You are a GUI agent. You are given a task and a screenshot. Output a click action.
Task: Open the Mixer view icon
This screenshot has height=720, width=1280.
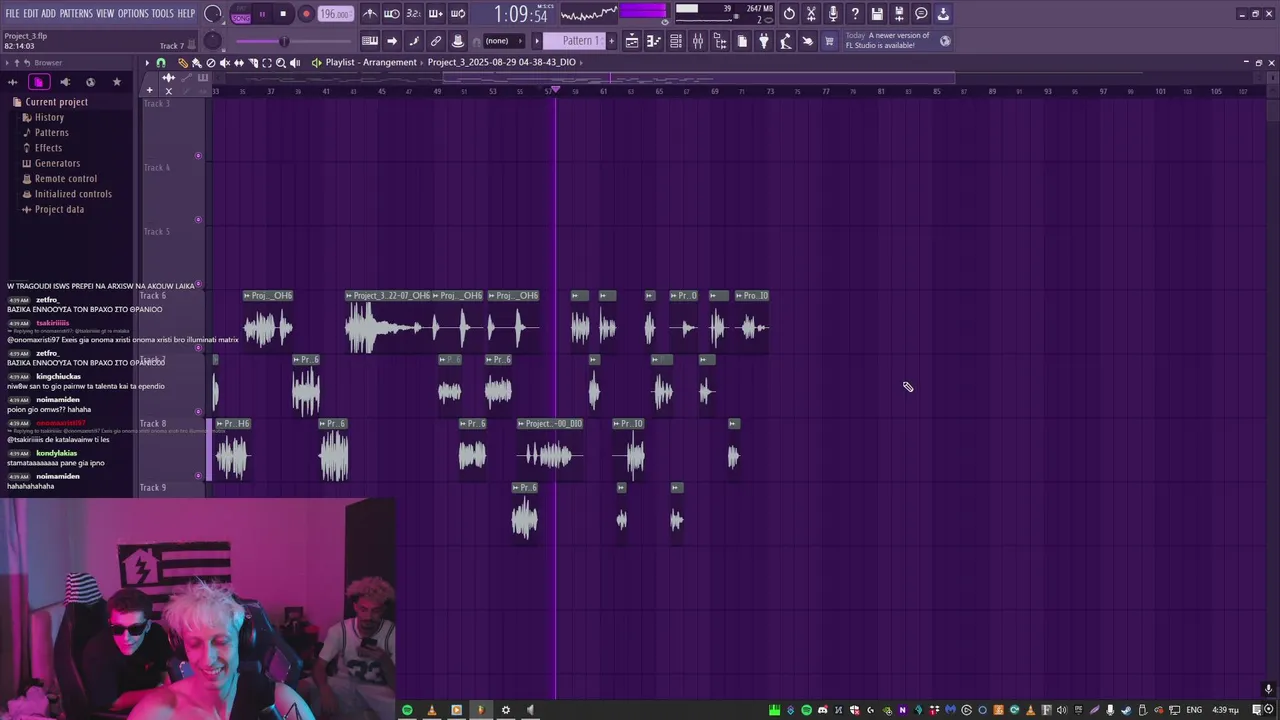(698, 41)
